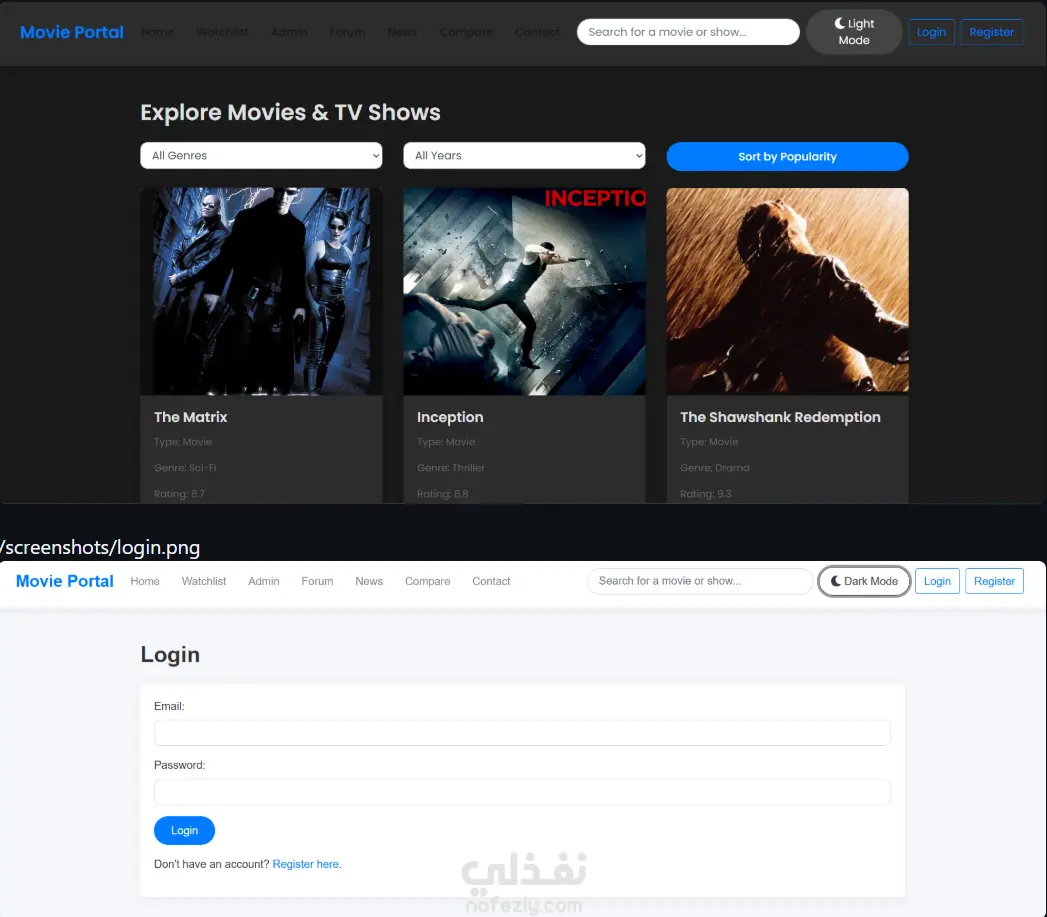Click Register button in dark navbar

pos(992,32)
